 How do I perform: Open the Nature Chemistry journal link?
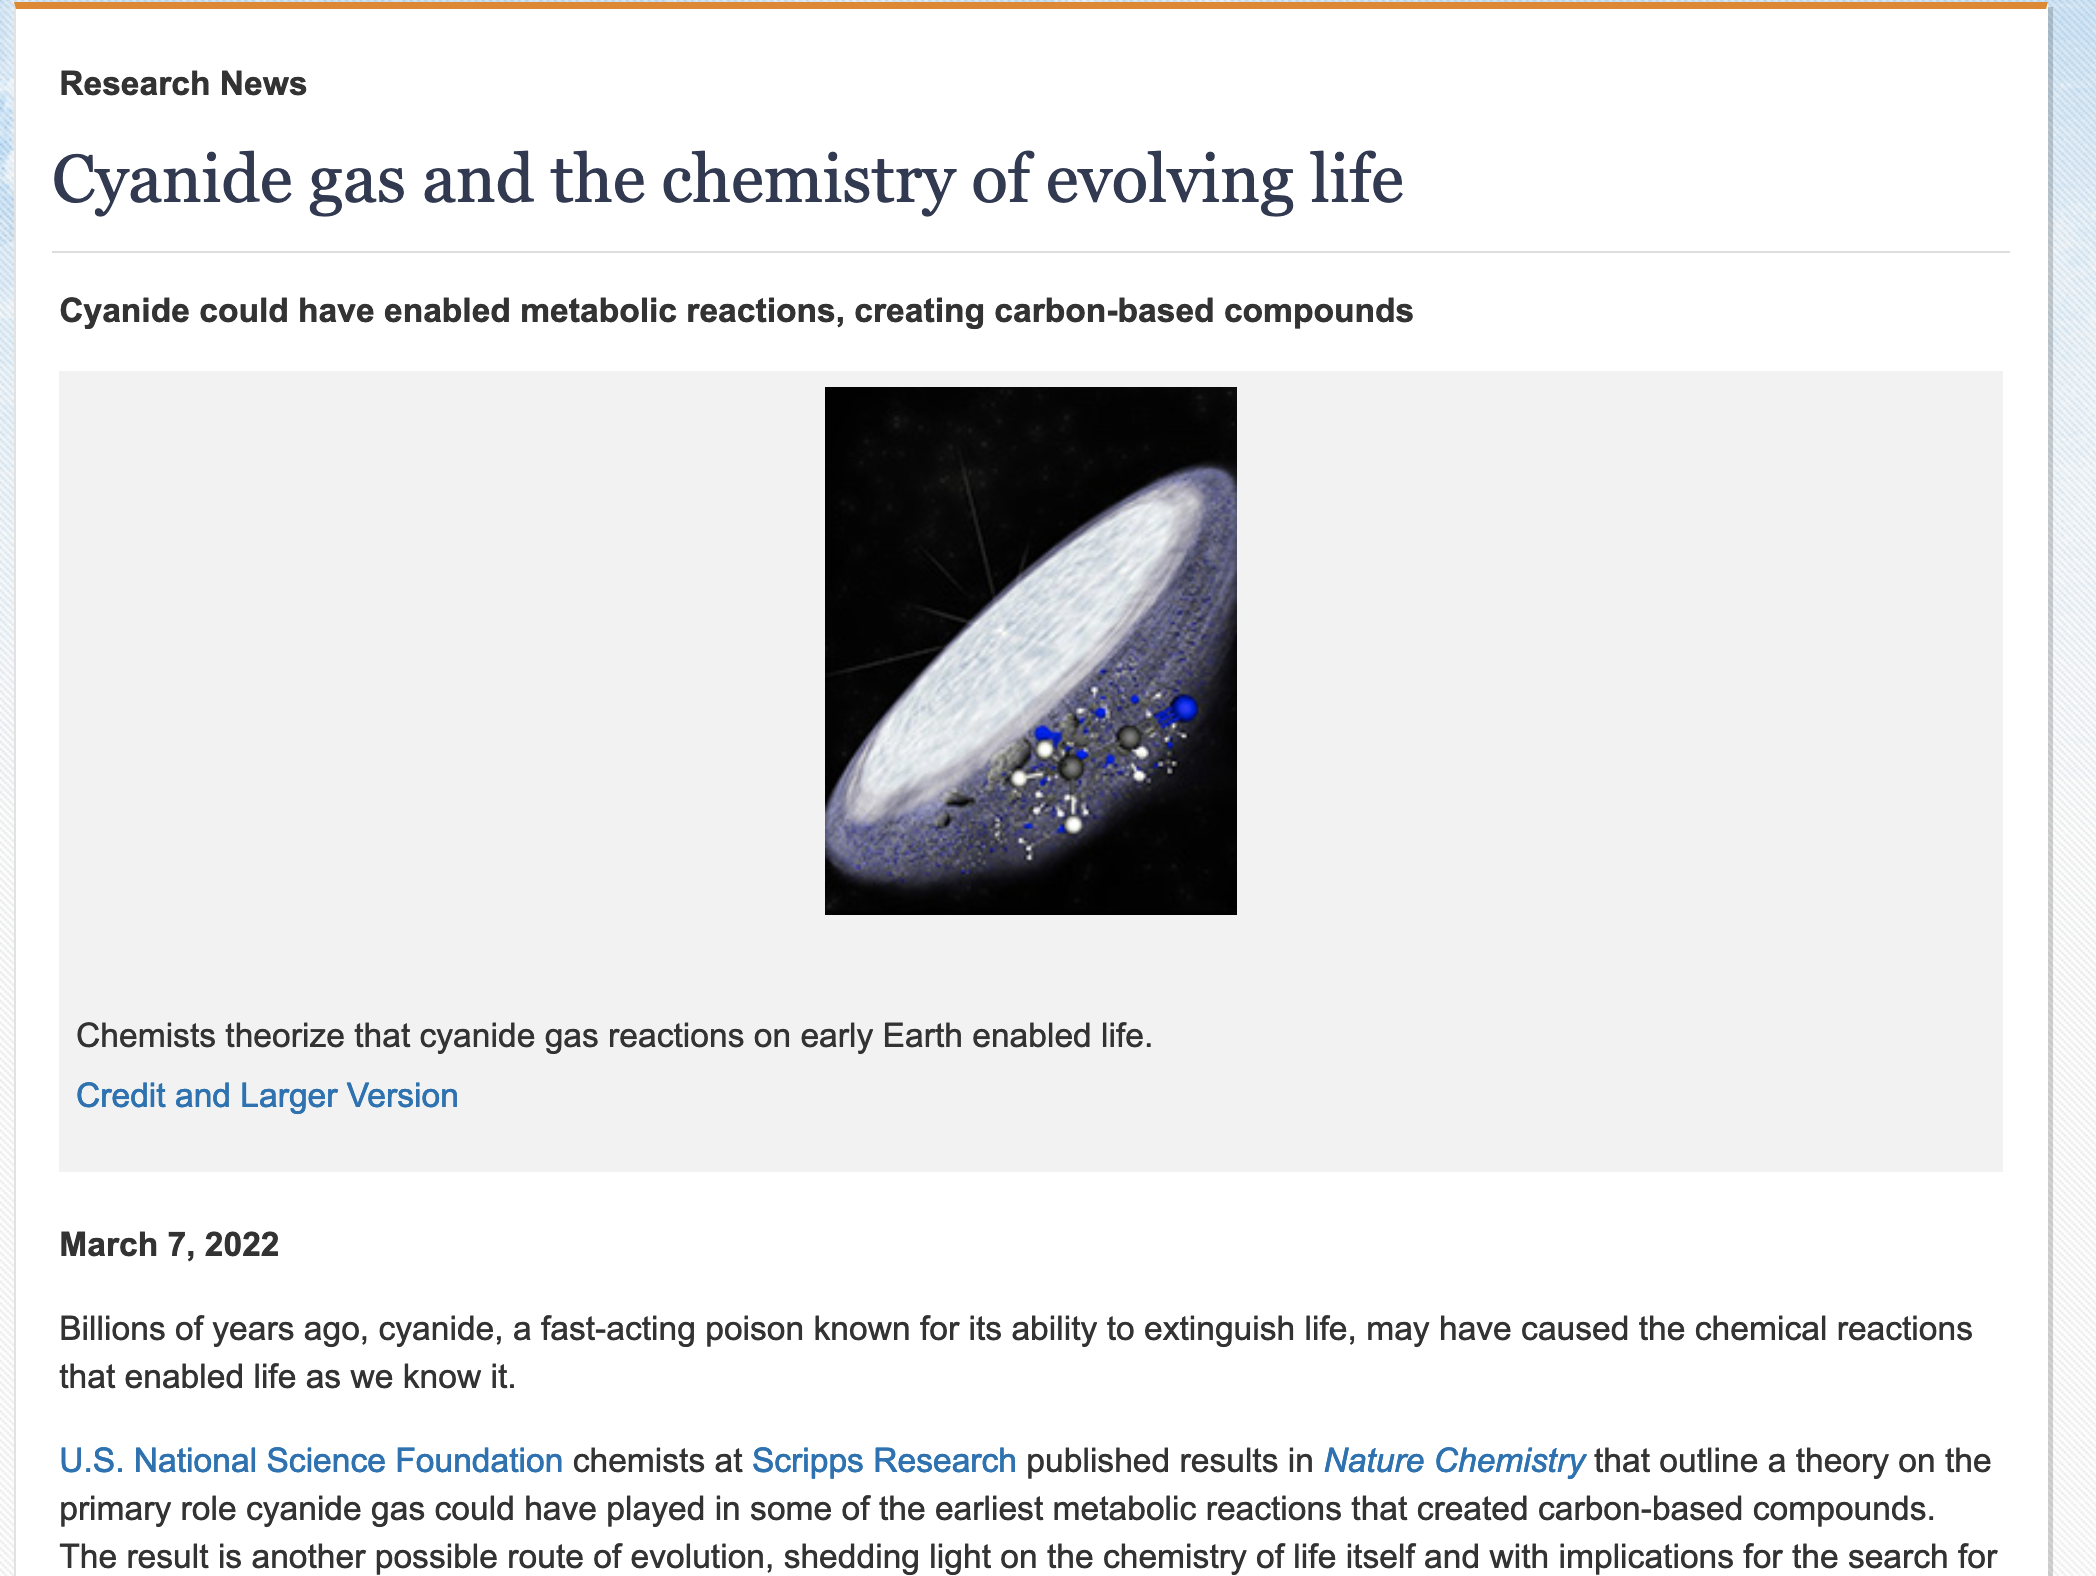pyautogui.click(x=1454, y=1461)
